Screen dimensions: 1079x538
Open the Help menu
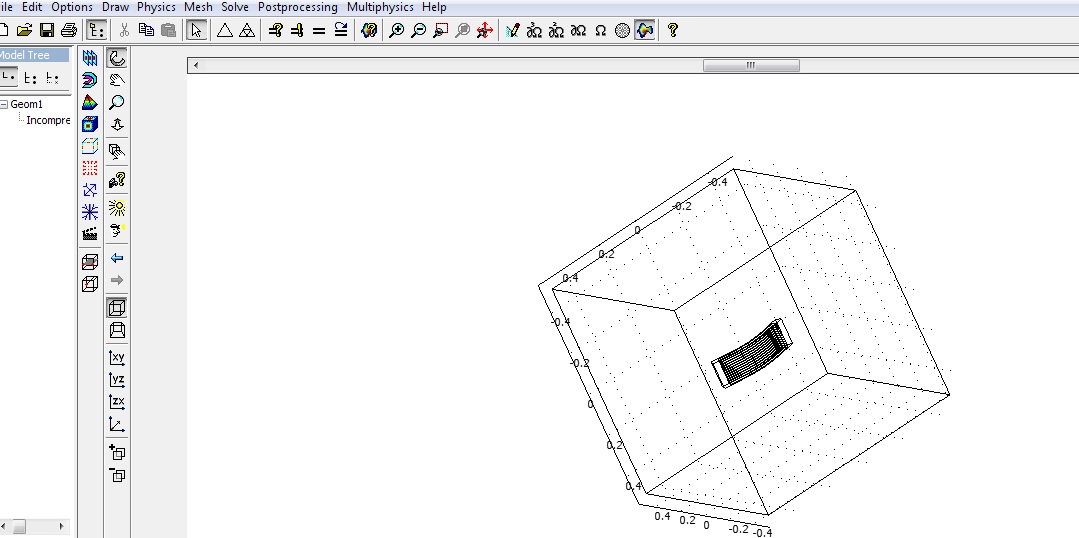(x=434, y=7)
